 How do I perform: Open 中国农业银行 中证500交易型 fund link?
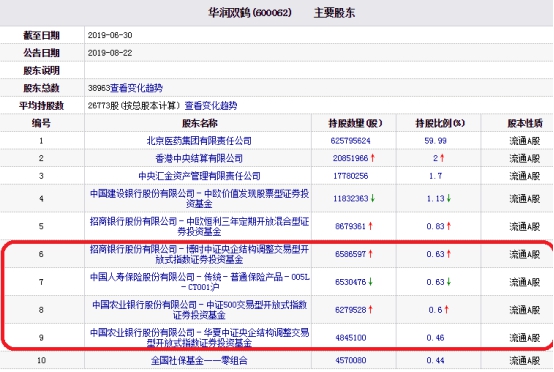click(x=199, y=310)
